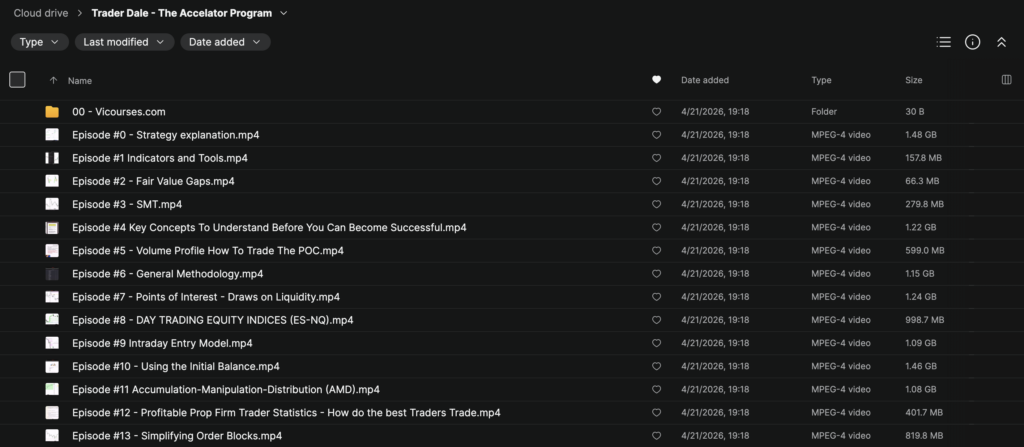The image size is (1024, 447).
Task: Click sort arrow beside Name column
Action: [53, 80]
